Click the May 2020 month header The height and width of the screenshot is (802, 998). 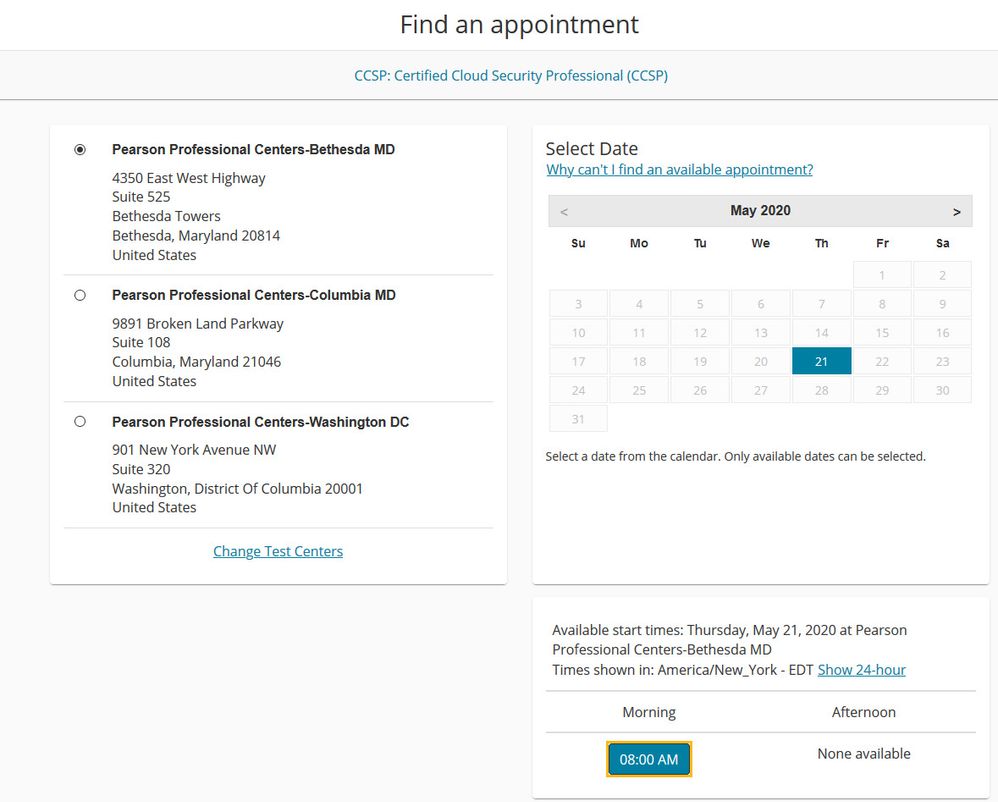pyautogui.click(x=760, y=210)
